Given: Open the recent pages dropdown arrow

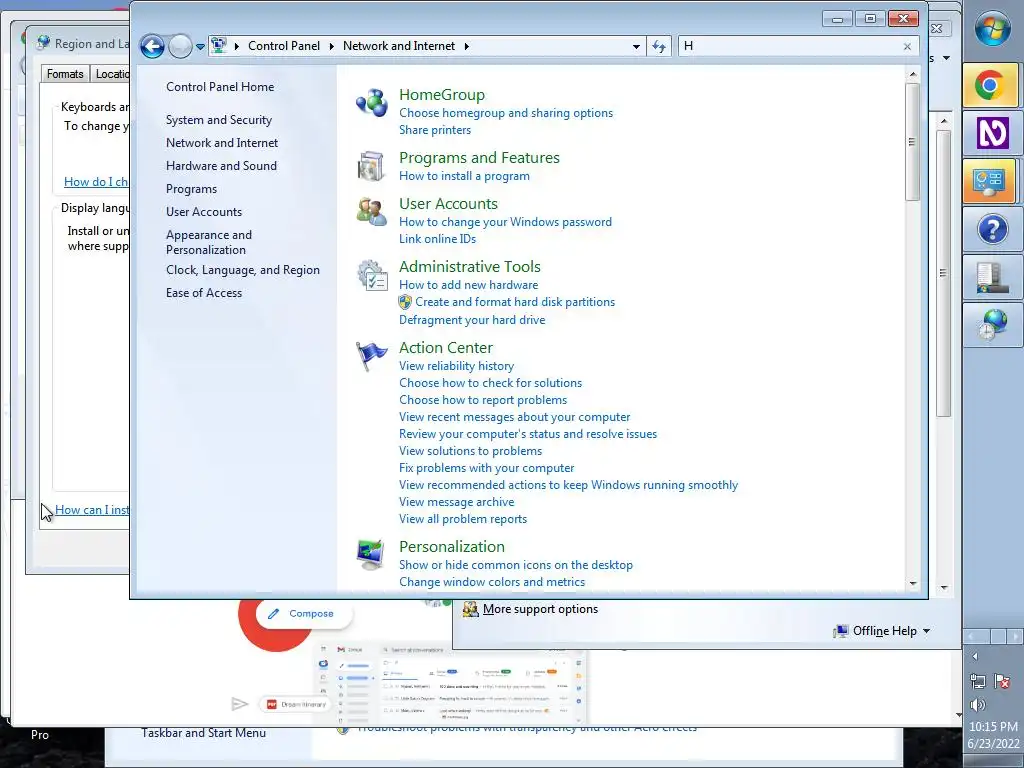Looking at the screenshot, I should tap(200, 47).
